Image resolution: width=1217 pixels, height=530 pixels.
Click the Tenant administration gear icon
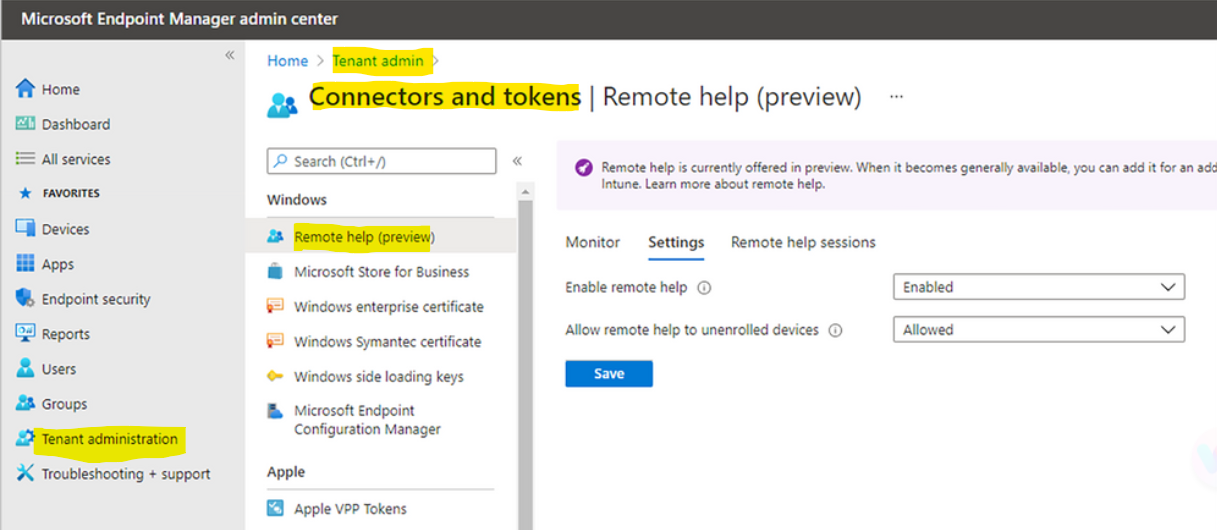coord(25,438)
